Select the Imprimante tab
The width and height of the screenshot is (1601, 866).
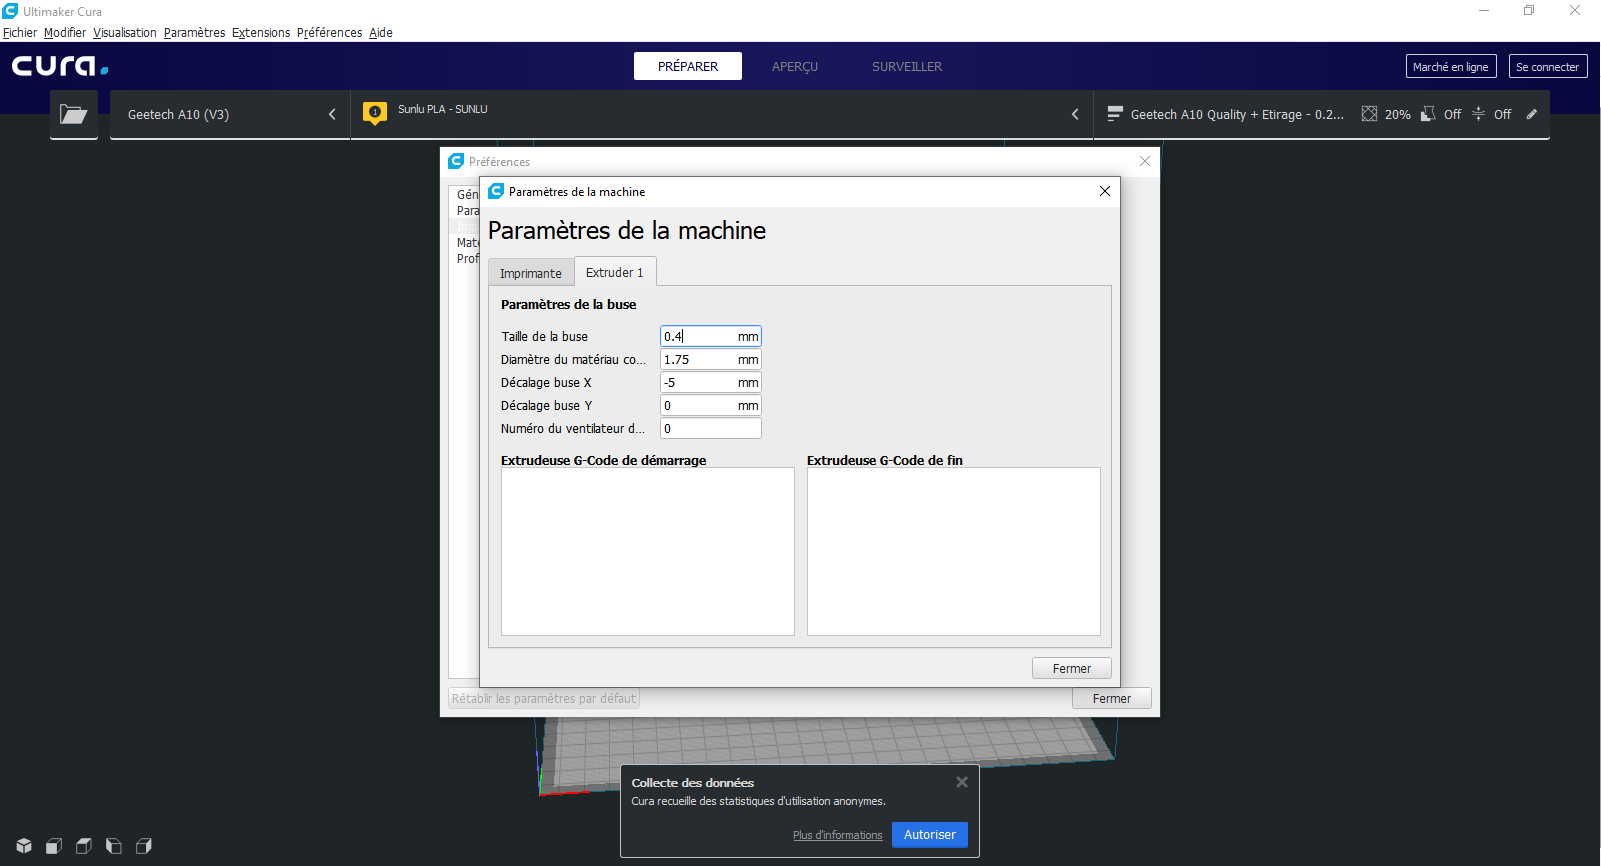click(531, 273)
